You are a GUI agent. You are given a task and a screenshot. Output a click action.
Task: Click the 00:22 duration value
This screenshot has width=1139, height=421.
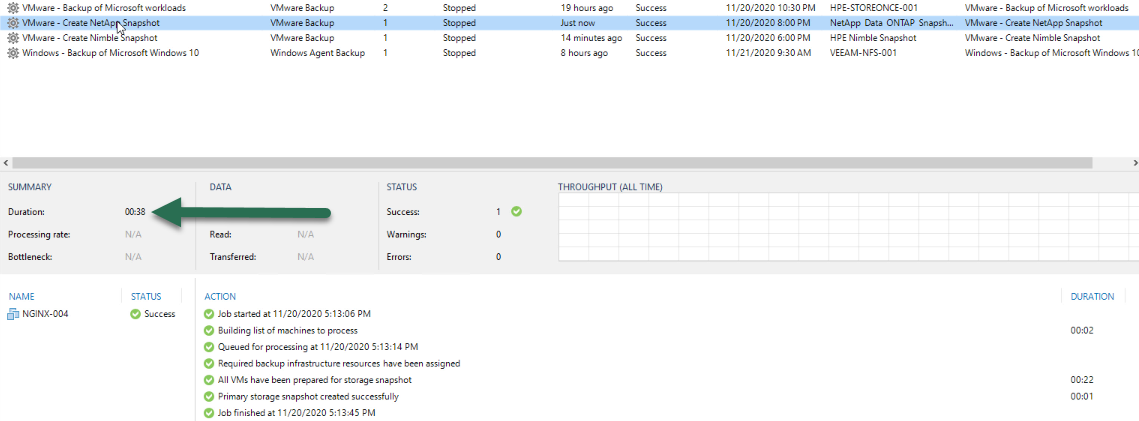(1082, 380)
